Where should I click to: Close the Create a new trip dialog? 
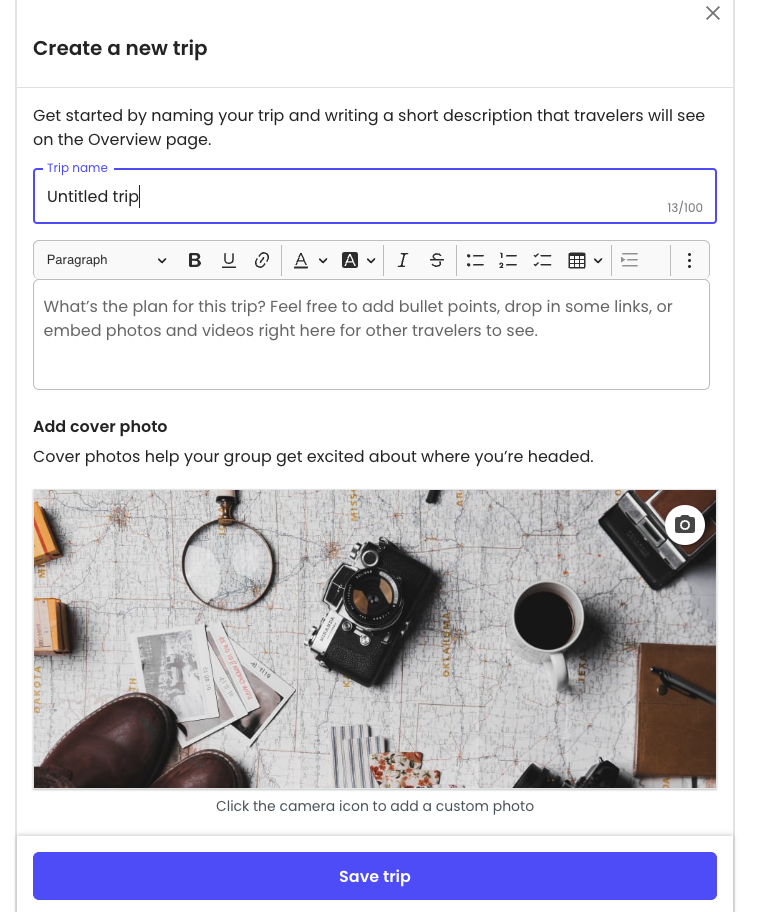[x=713, y=13]
